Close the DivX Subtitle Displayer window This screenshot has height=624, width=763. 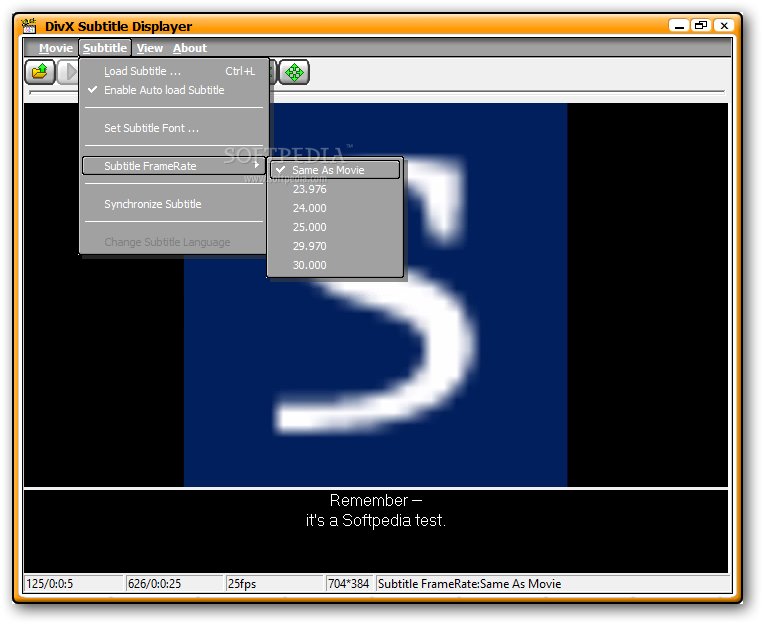pos(724,26)
